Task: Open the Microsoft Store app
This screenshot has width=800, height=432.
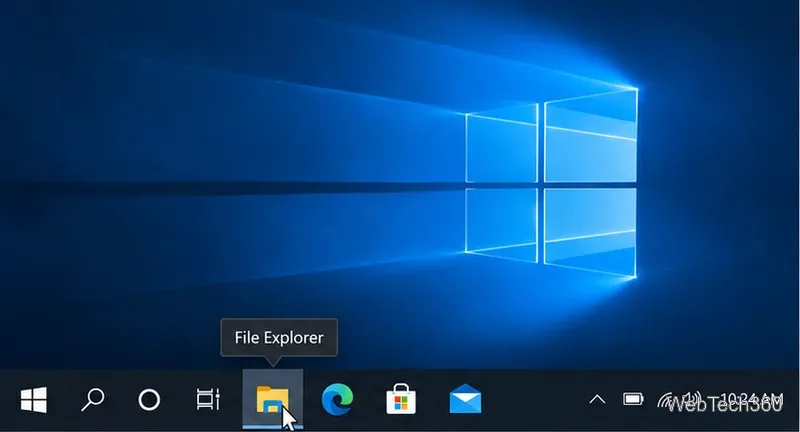Action: click(x=401, y=399)
